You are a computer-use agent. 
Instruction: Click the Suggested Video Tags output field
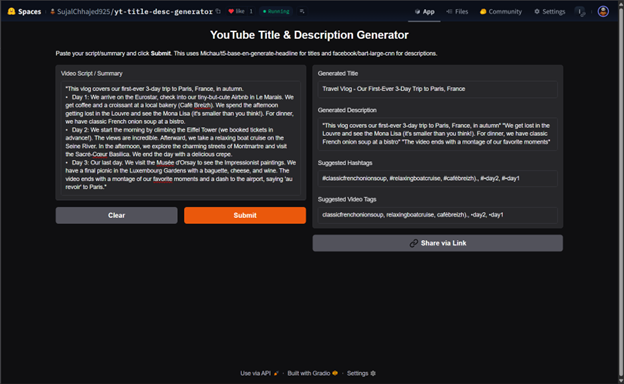coord(437,215)
